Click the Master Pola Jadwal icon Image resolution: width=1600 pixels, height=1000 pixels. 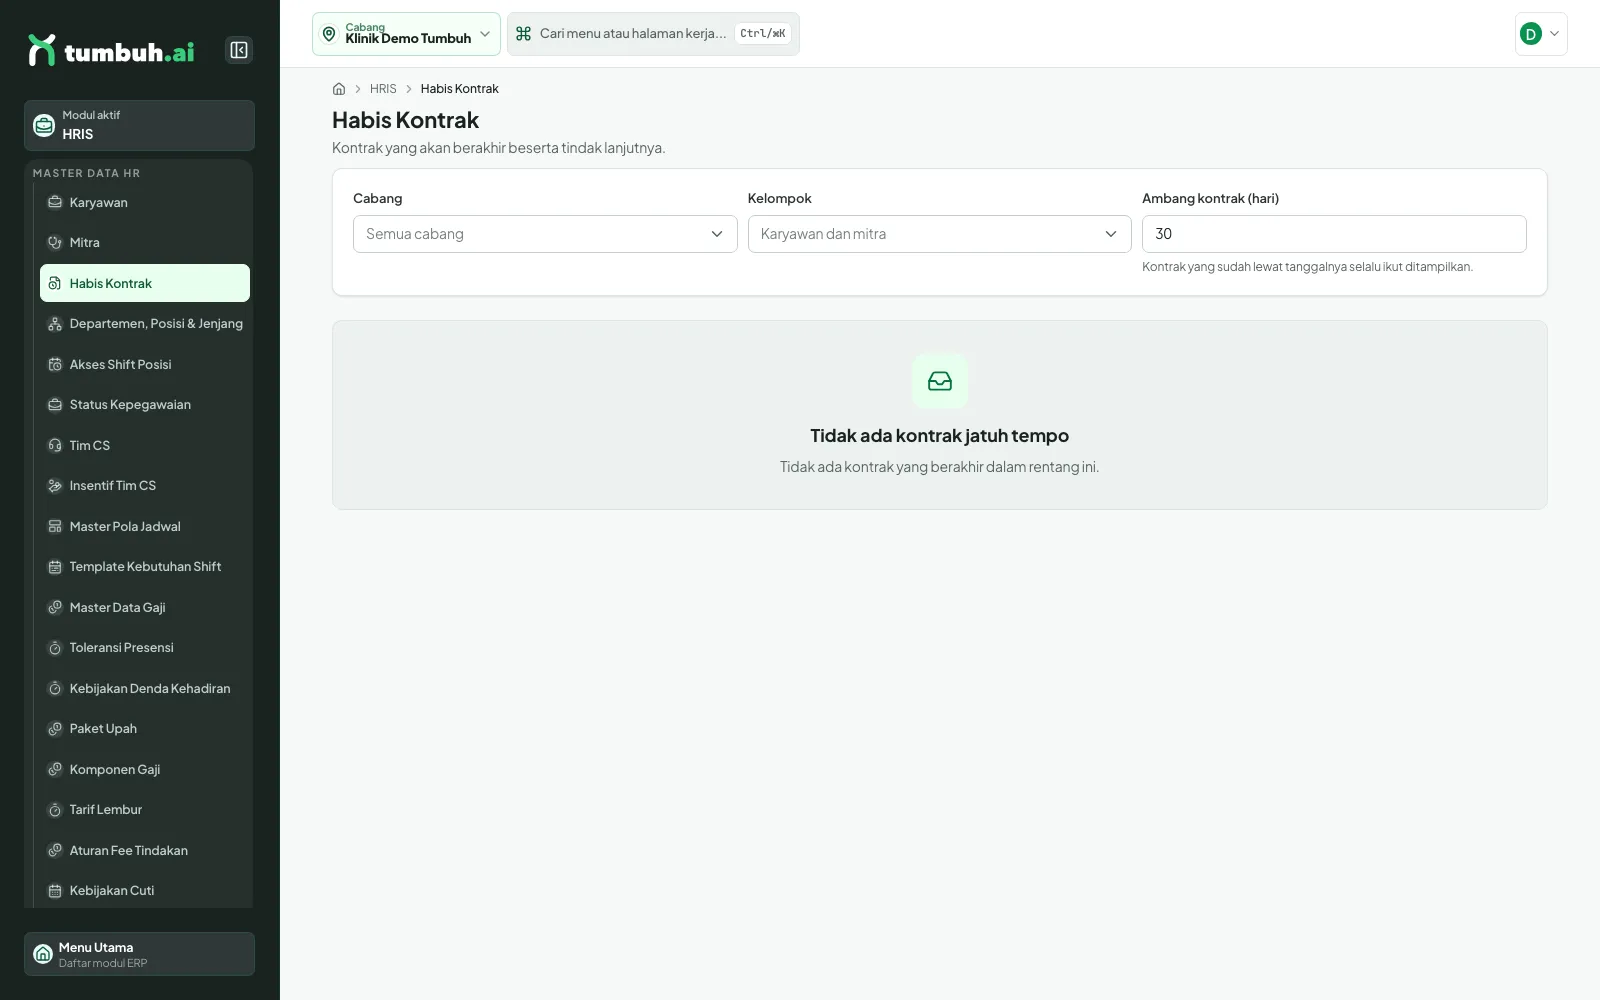55,526
